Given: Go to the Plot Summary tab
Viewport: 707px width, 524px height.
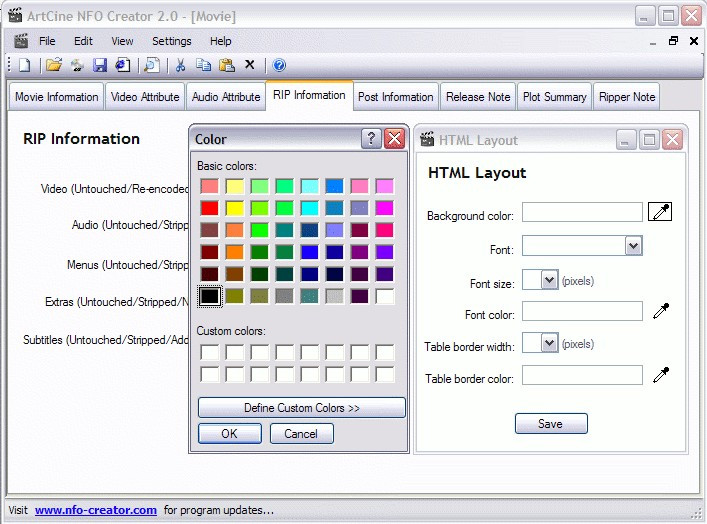Looking at the screenshot, I should (555, 97).
